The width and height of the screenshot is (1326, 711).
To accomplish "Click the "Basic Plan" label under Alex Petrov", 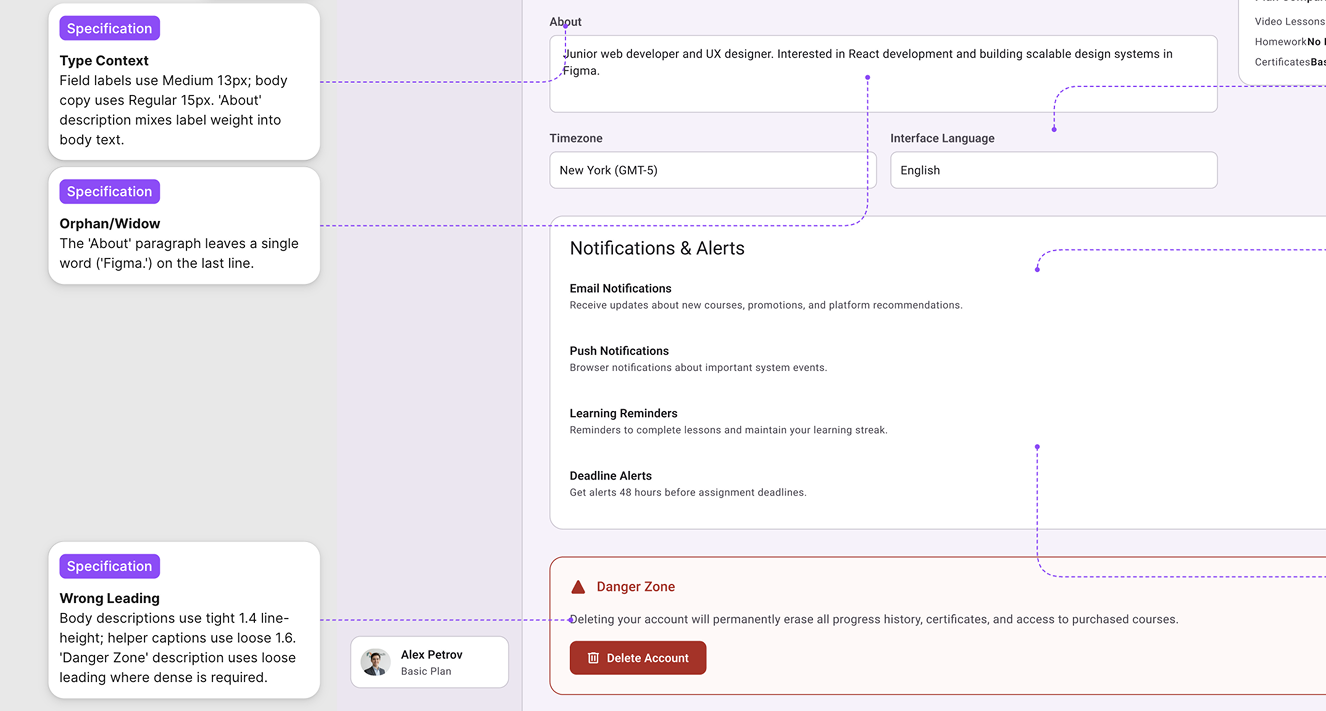I will (x=426, y=671).
